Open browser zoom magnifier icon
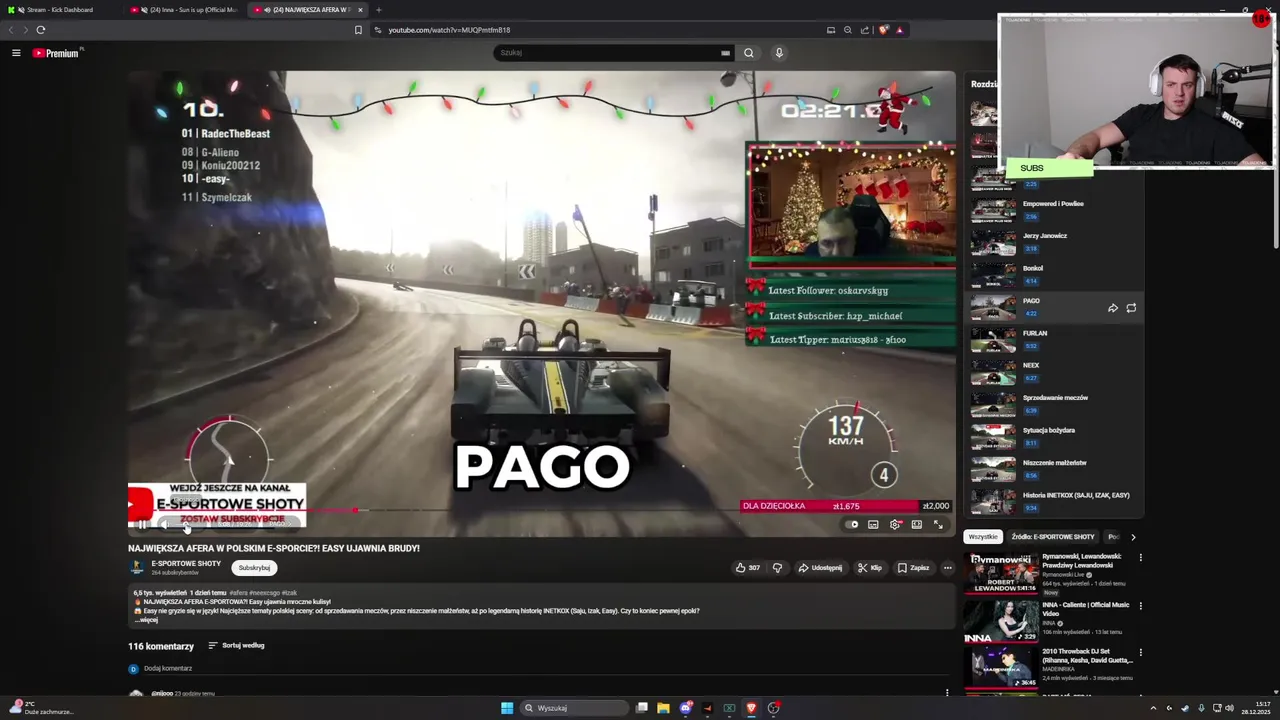 pos(848,30)
